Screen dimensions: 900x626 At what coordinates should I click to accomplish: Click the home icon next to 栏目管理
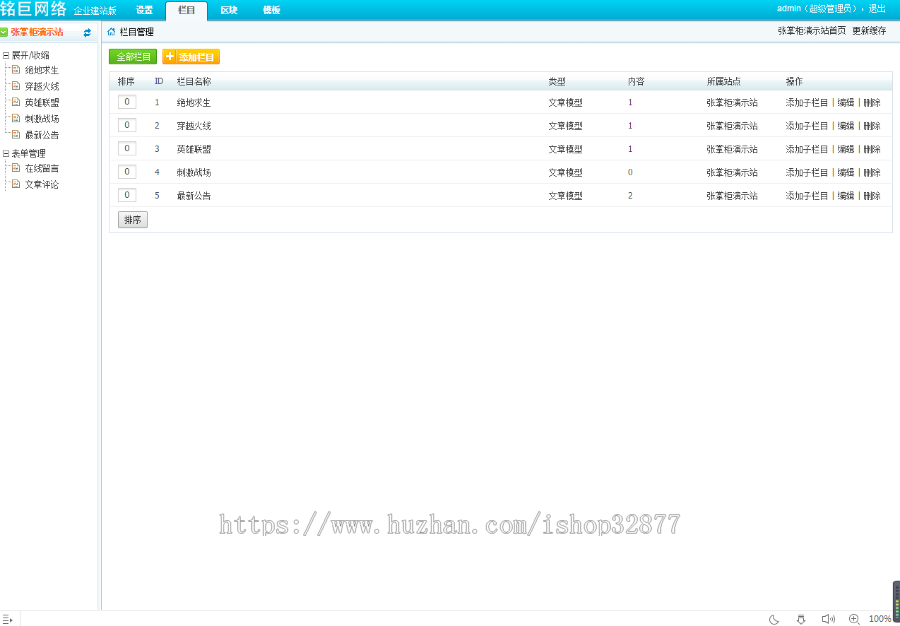click(x=111, y=32)
